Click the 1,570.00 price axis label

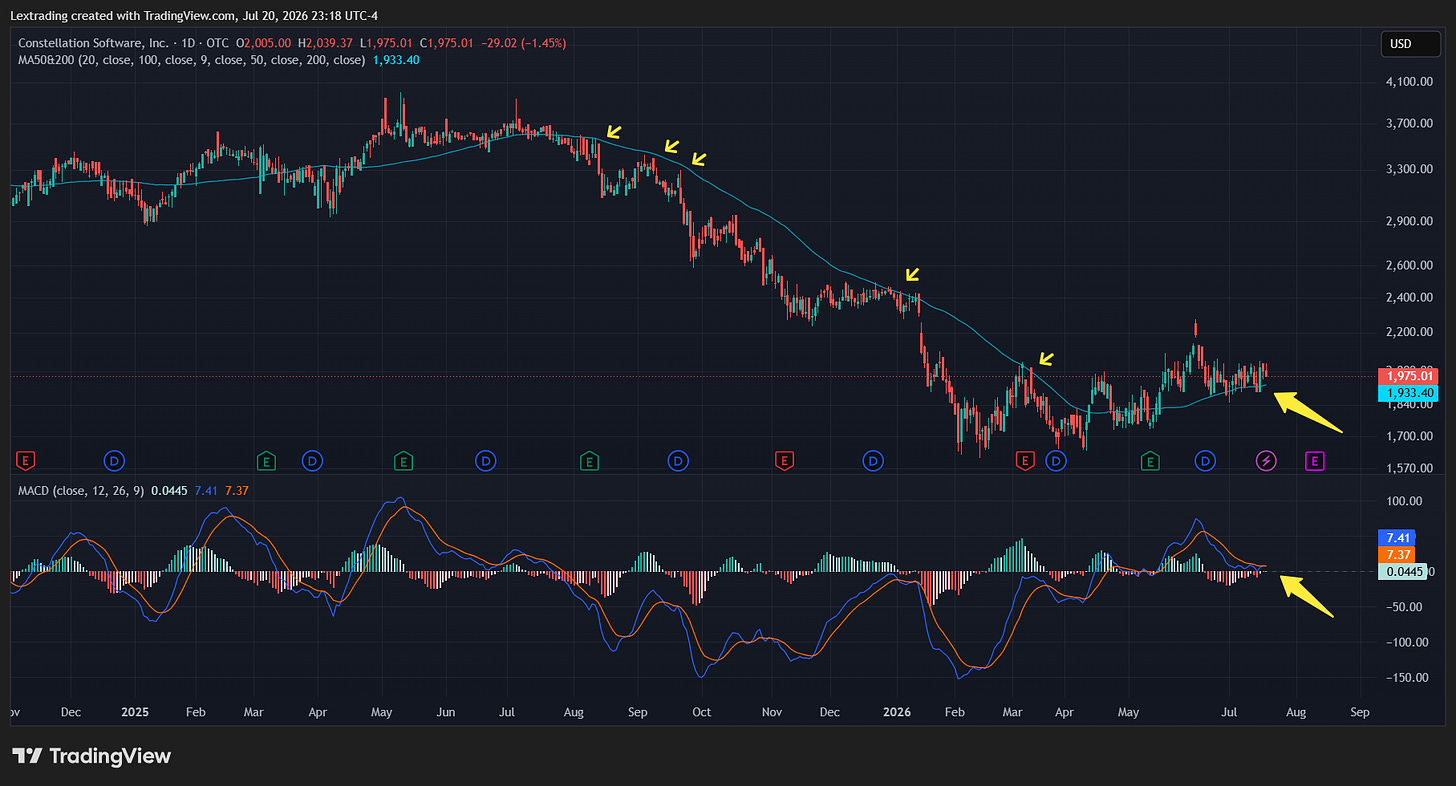tap(1410, 467)
